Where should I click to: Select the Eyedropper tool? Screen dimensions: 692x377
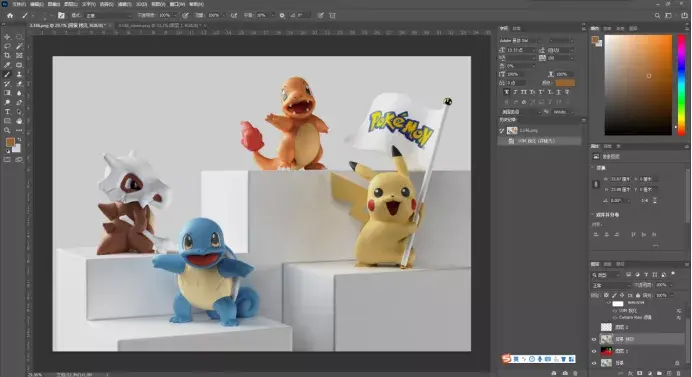pos(7,65)
